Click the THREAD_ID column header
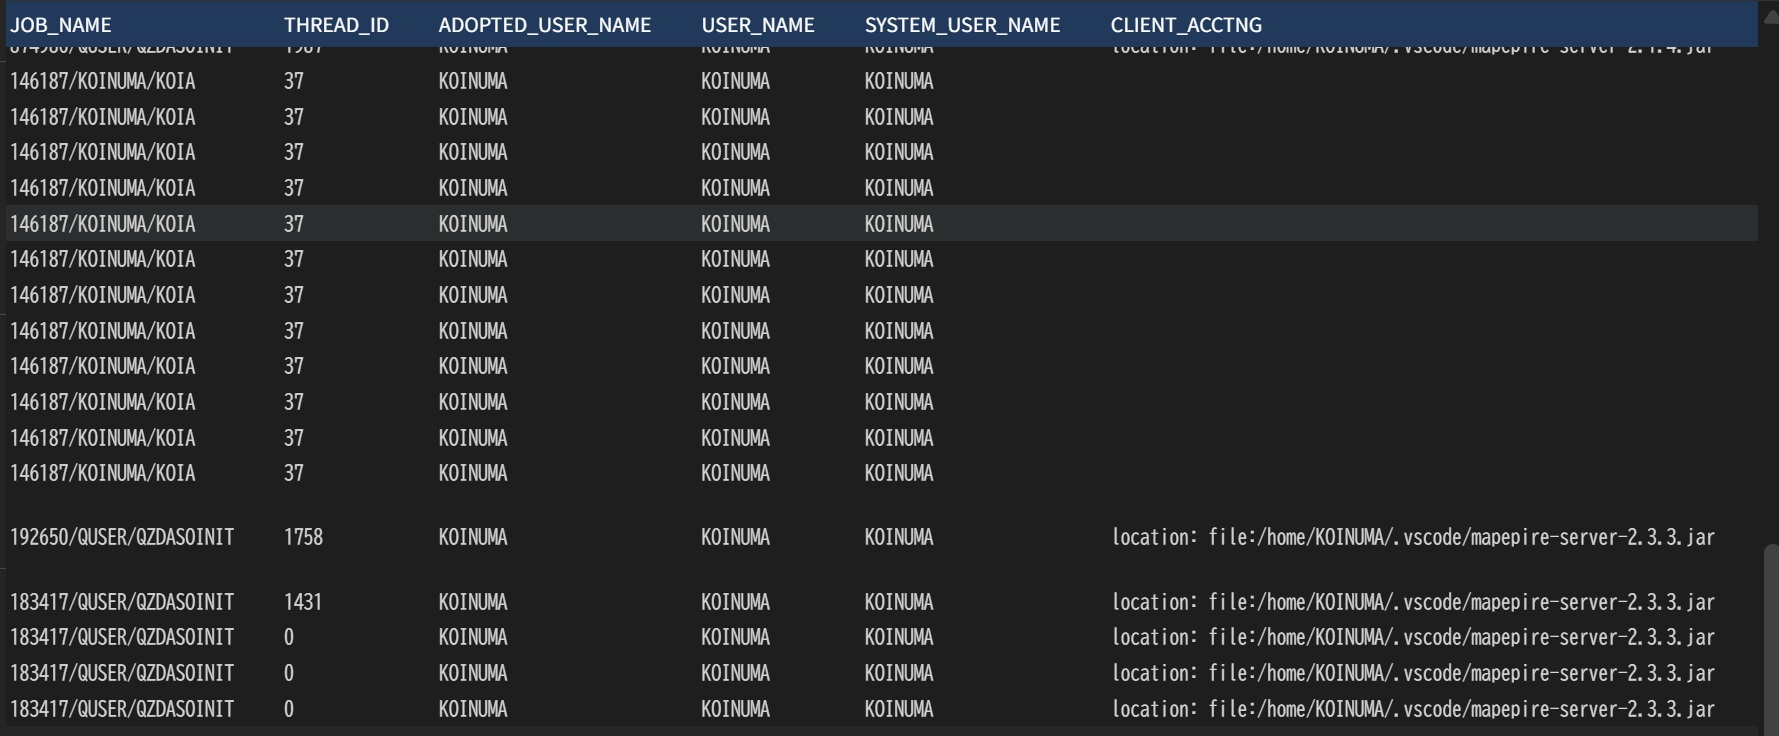This screenshot has height=736, width=1779. click(336, 25)
